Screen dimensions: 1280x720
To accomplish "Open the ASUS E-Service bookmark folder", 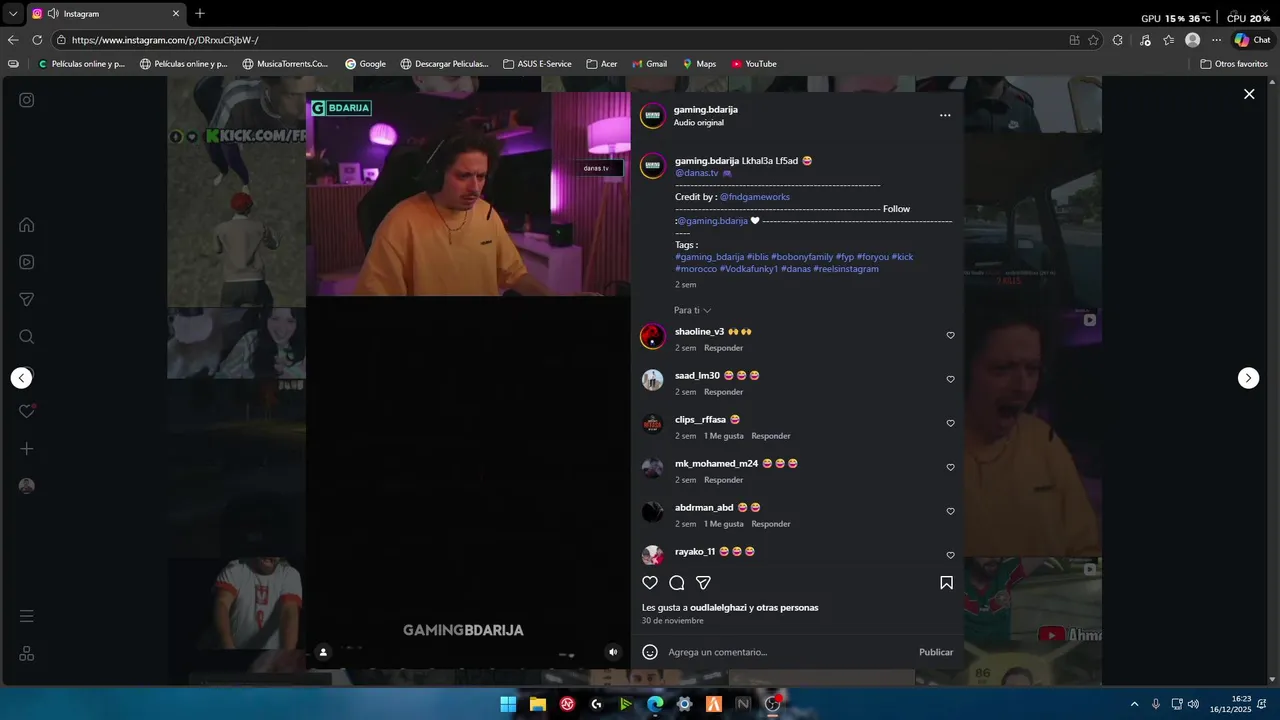I will pyautogui.click(x=538, y=64).
